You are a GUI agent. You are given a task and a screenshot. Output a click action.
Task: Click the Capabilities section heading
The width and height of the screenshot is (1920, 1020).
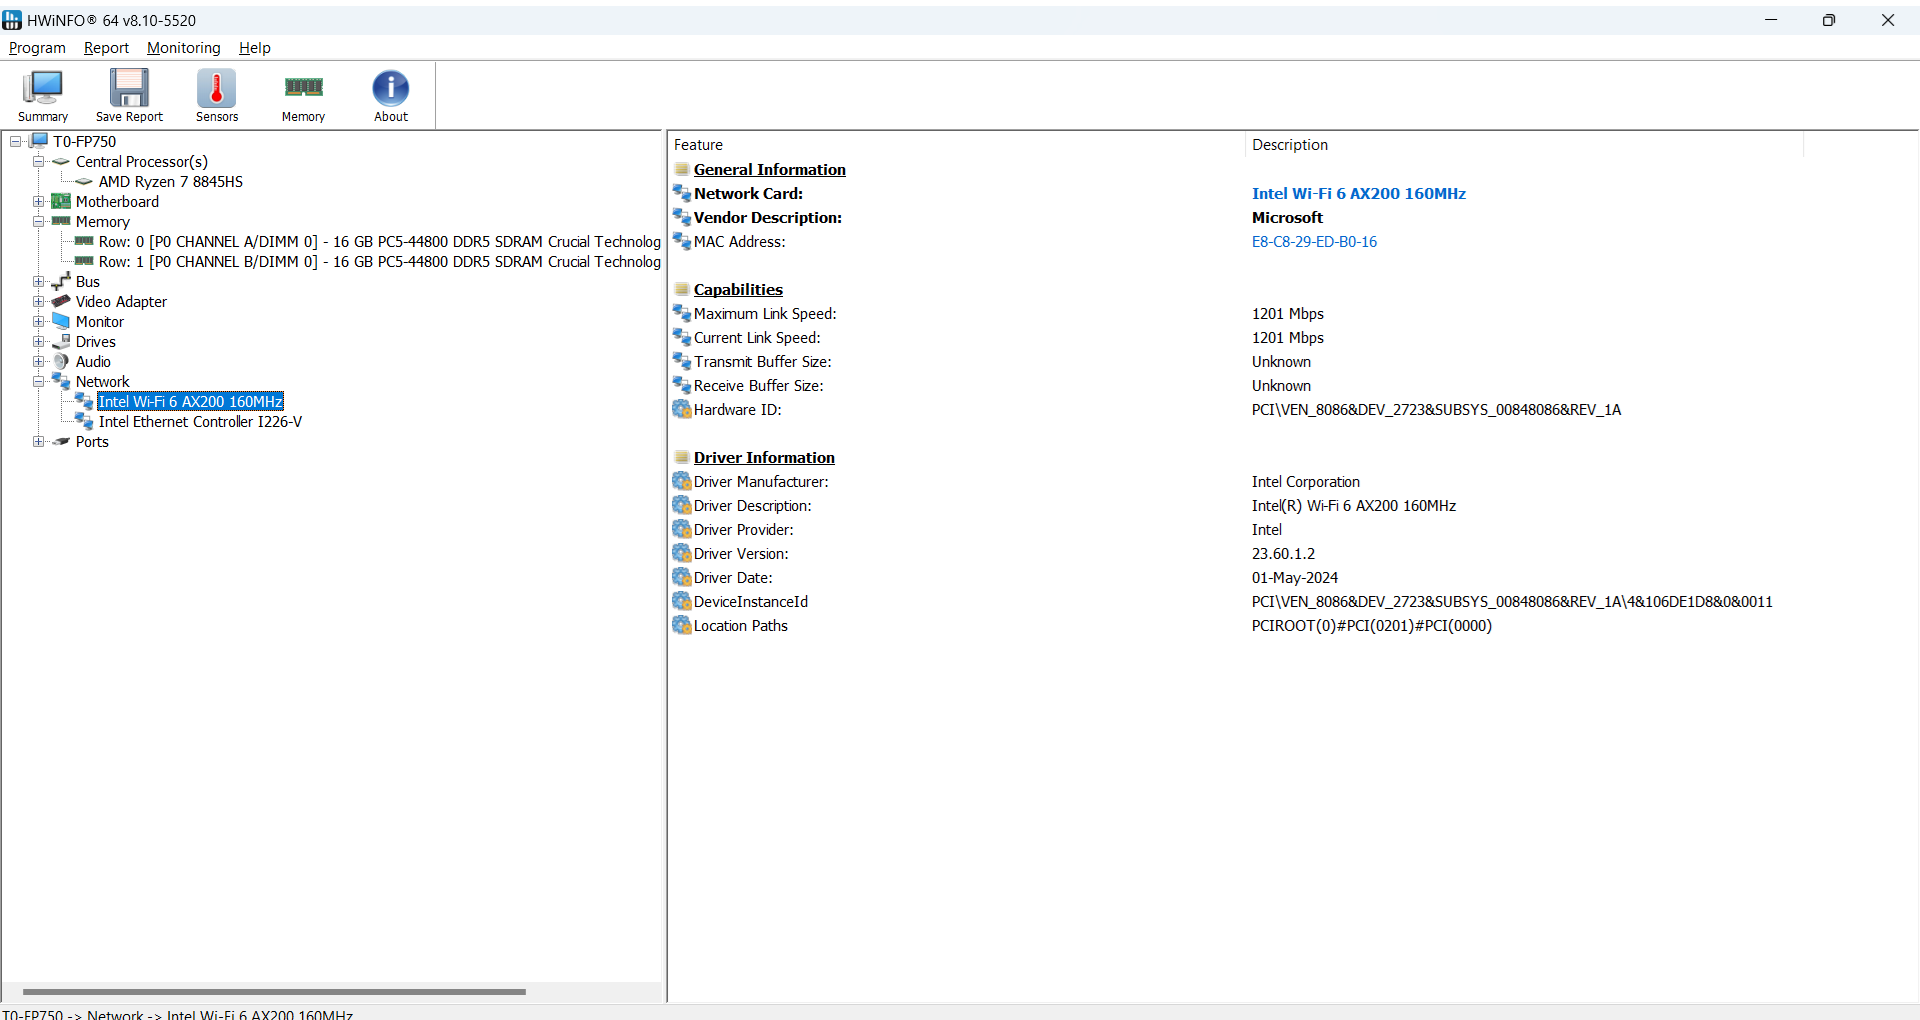(x=738, y=289)
